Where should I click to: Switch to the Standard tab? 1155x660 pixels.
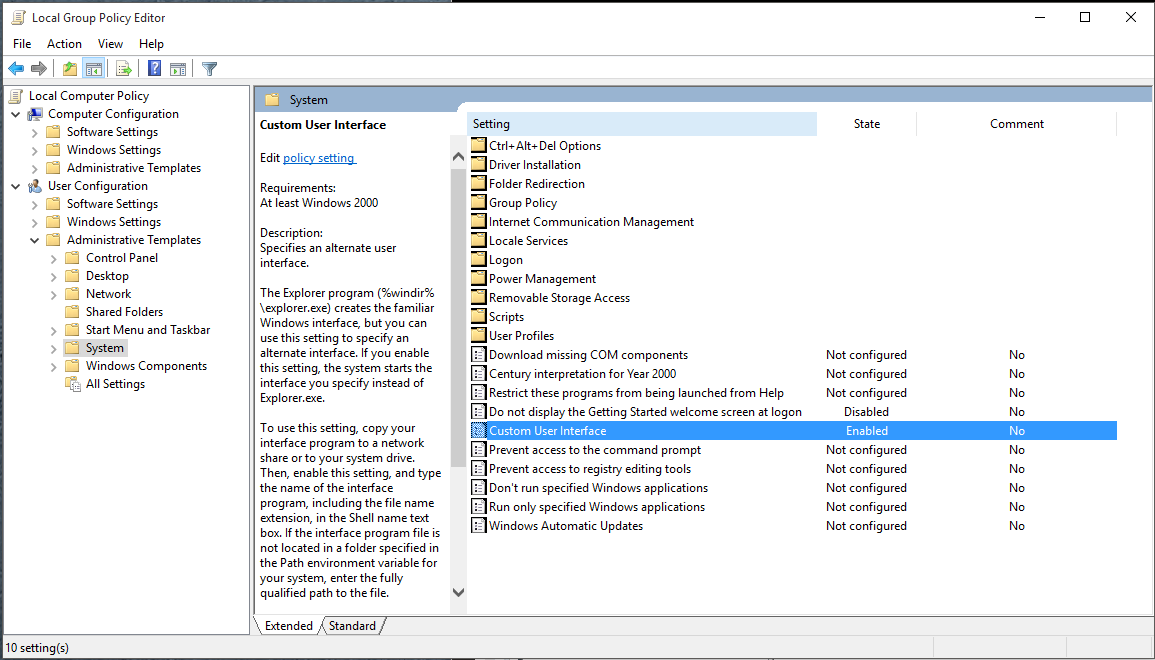pos(352,626)
